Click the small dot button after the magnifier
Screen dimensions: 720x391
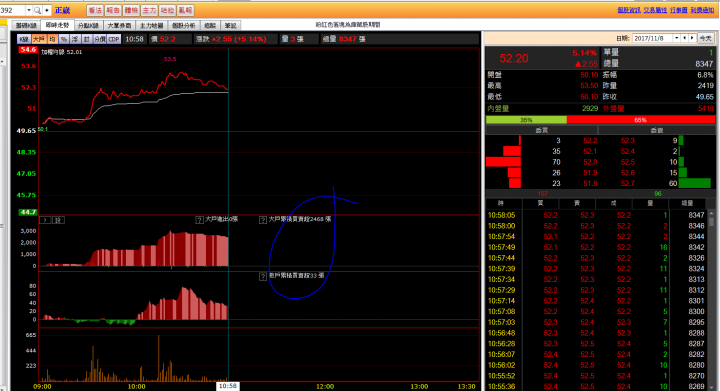[47, 10]
